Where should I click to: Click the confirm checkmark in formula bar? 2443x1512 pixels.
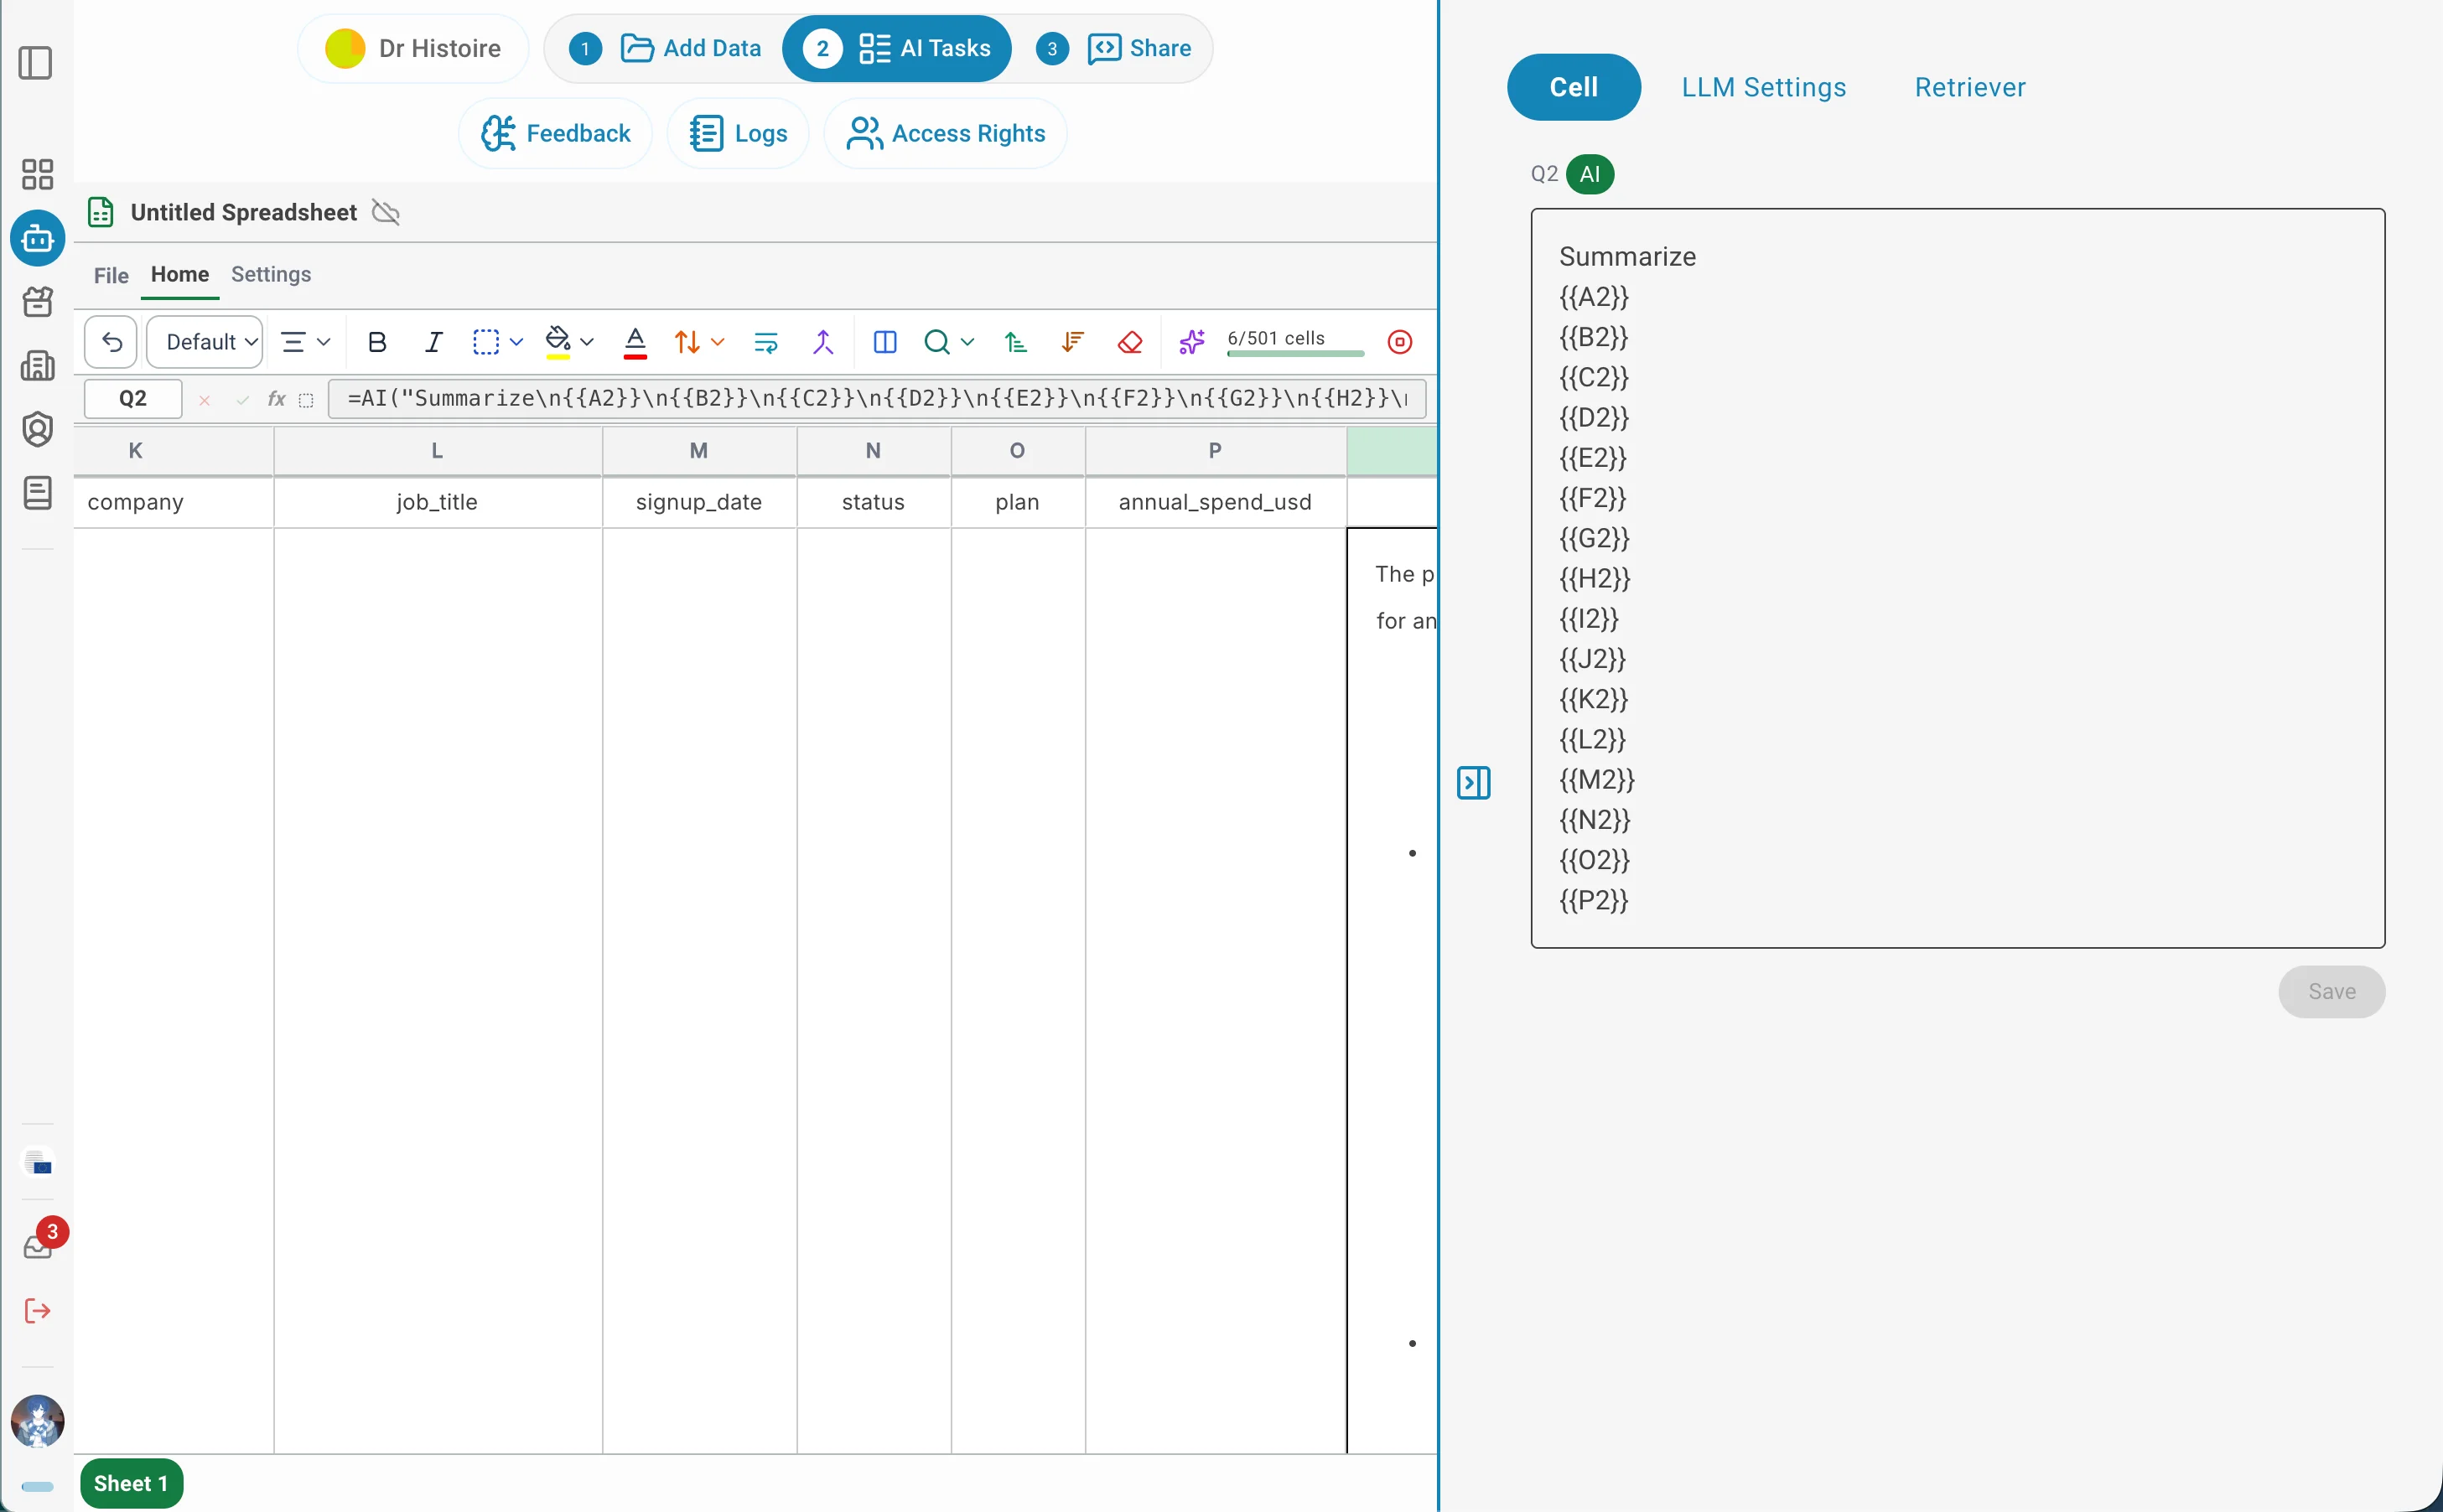pyautogui.click(x=242, y=399)
